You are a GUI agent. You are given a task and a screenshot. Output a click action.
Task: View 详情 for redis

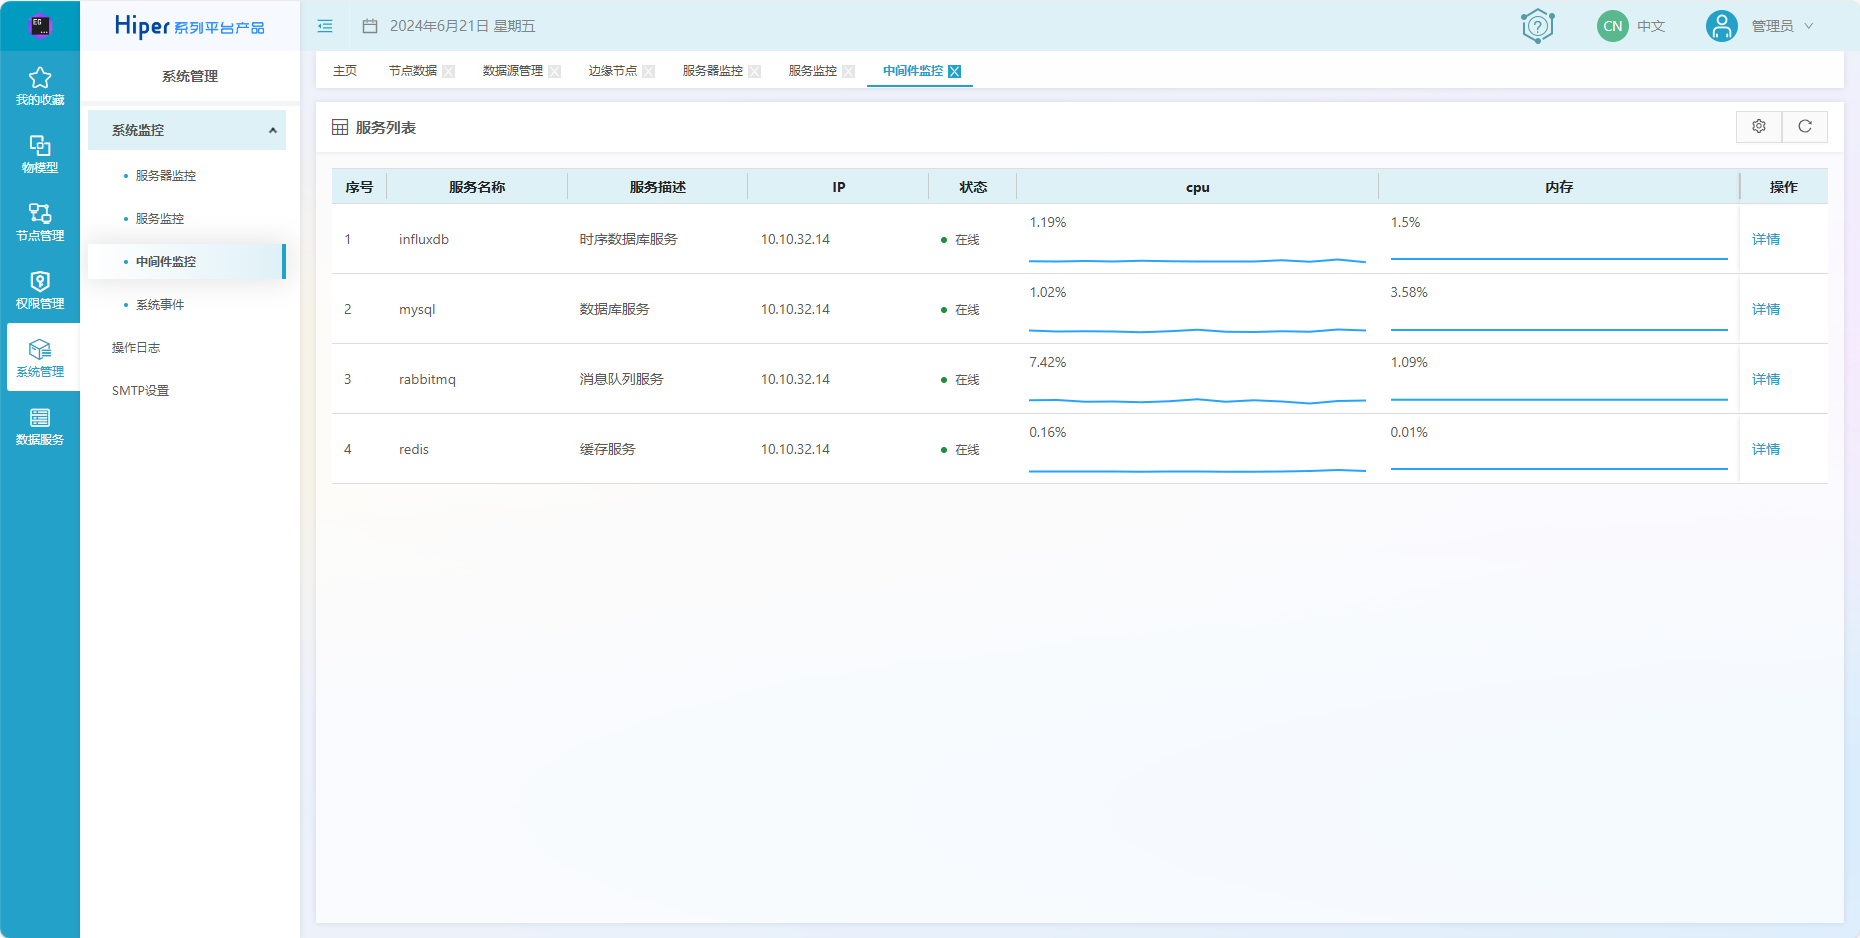tap(1766, 449)
